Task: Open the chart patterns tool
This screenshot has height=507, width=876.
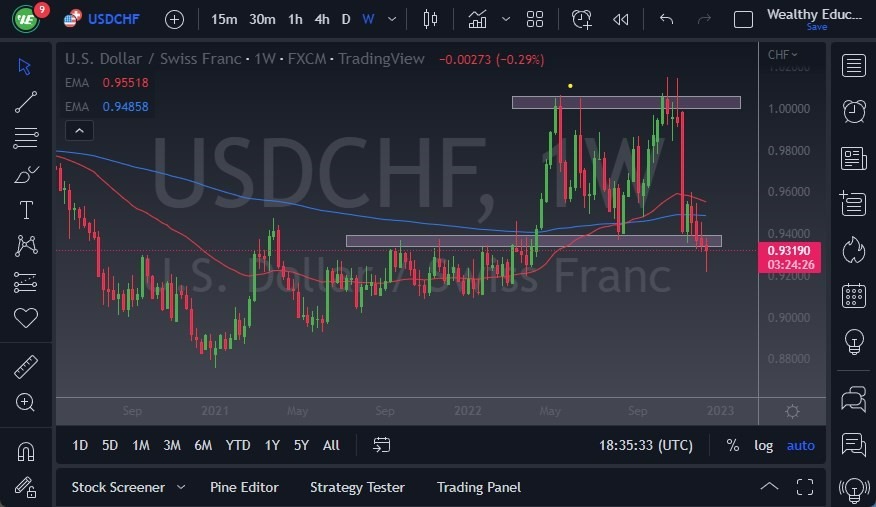Action: (26, 246)
